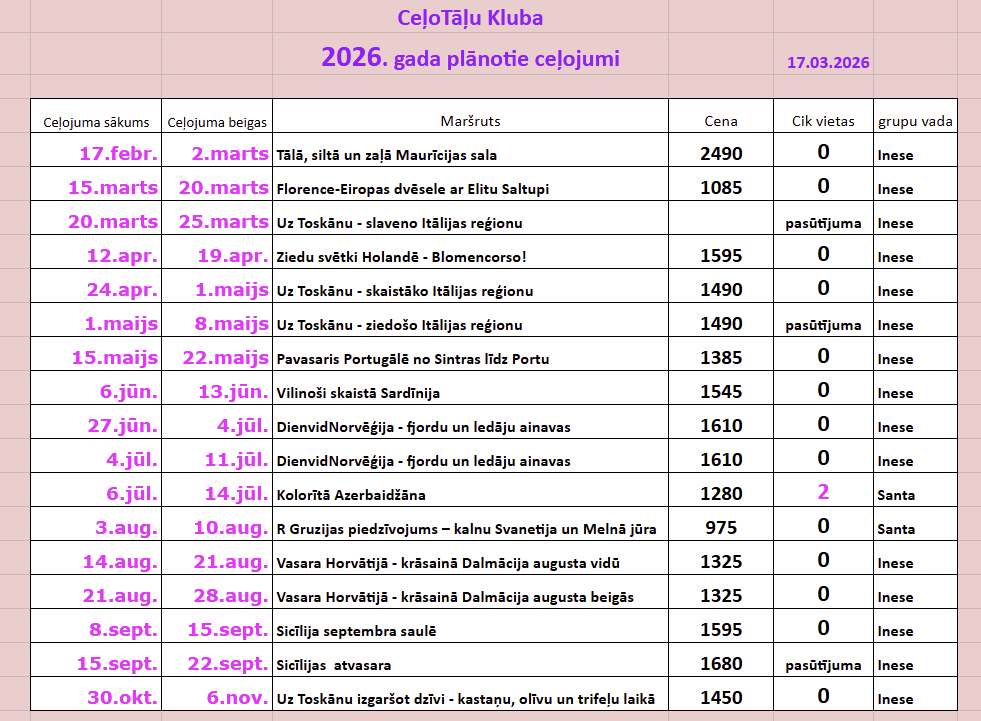This screenshot has width=981, height=721.
Task: Select the 'Cik vietas' column header
Action: click(823, 121)
